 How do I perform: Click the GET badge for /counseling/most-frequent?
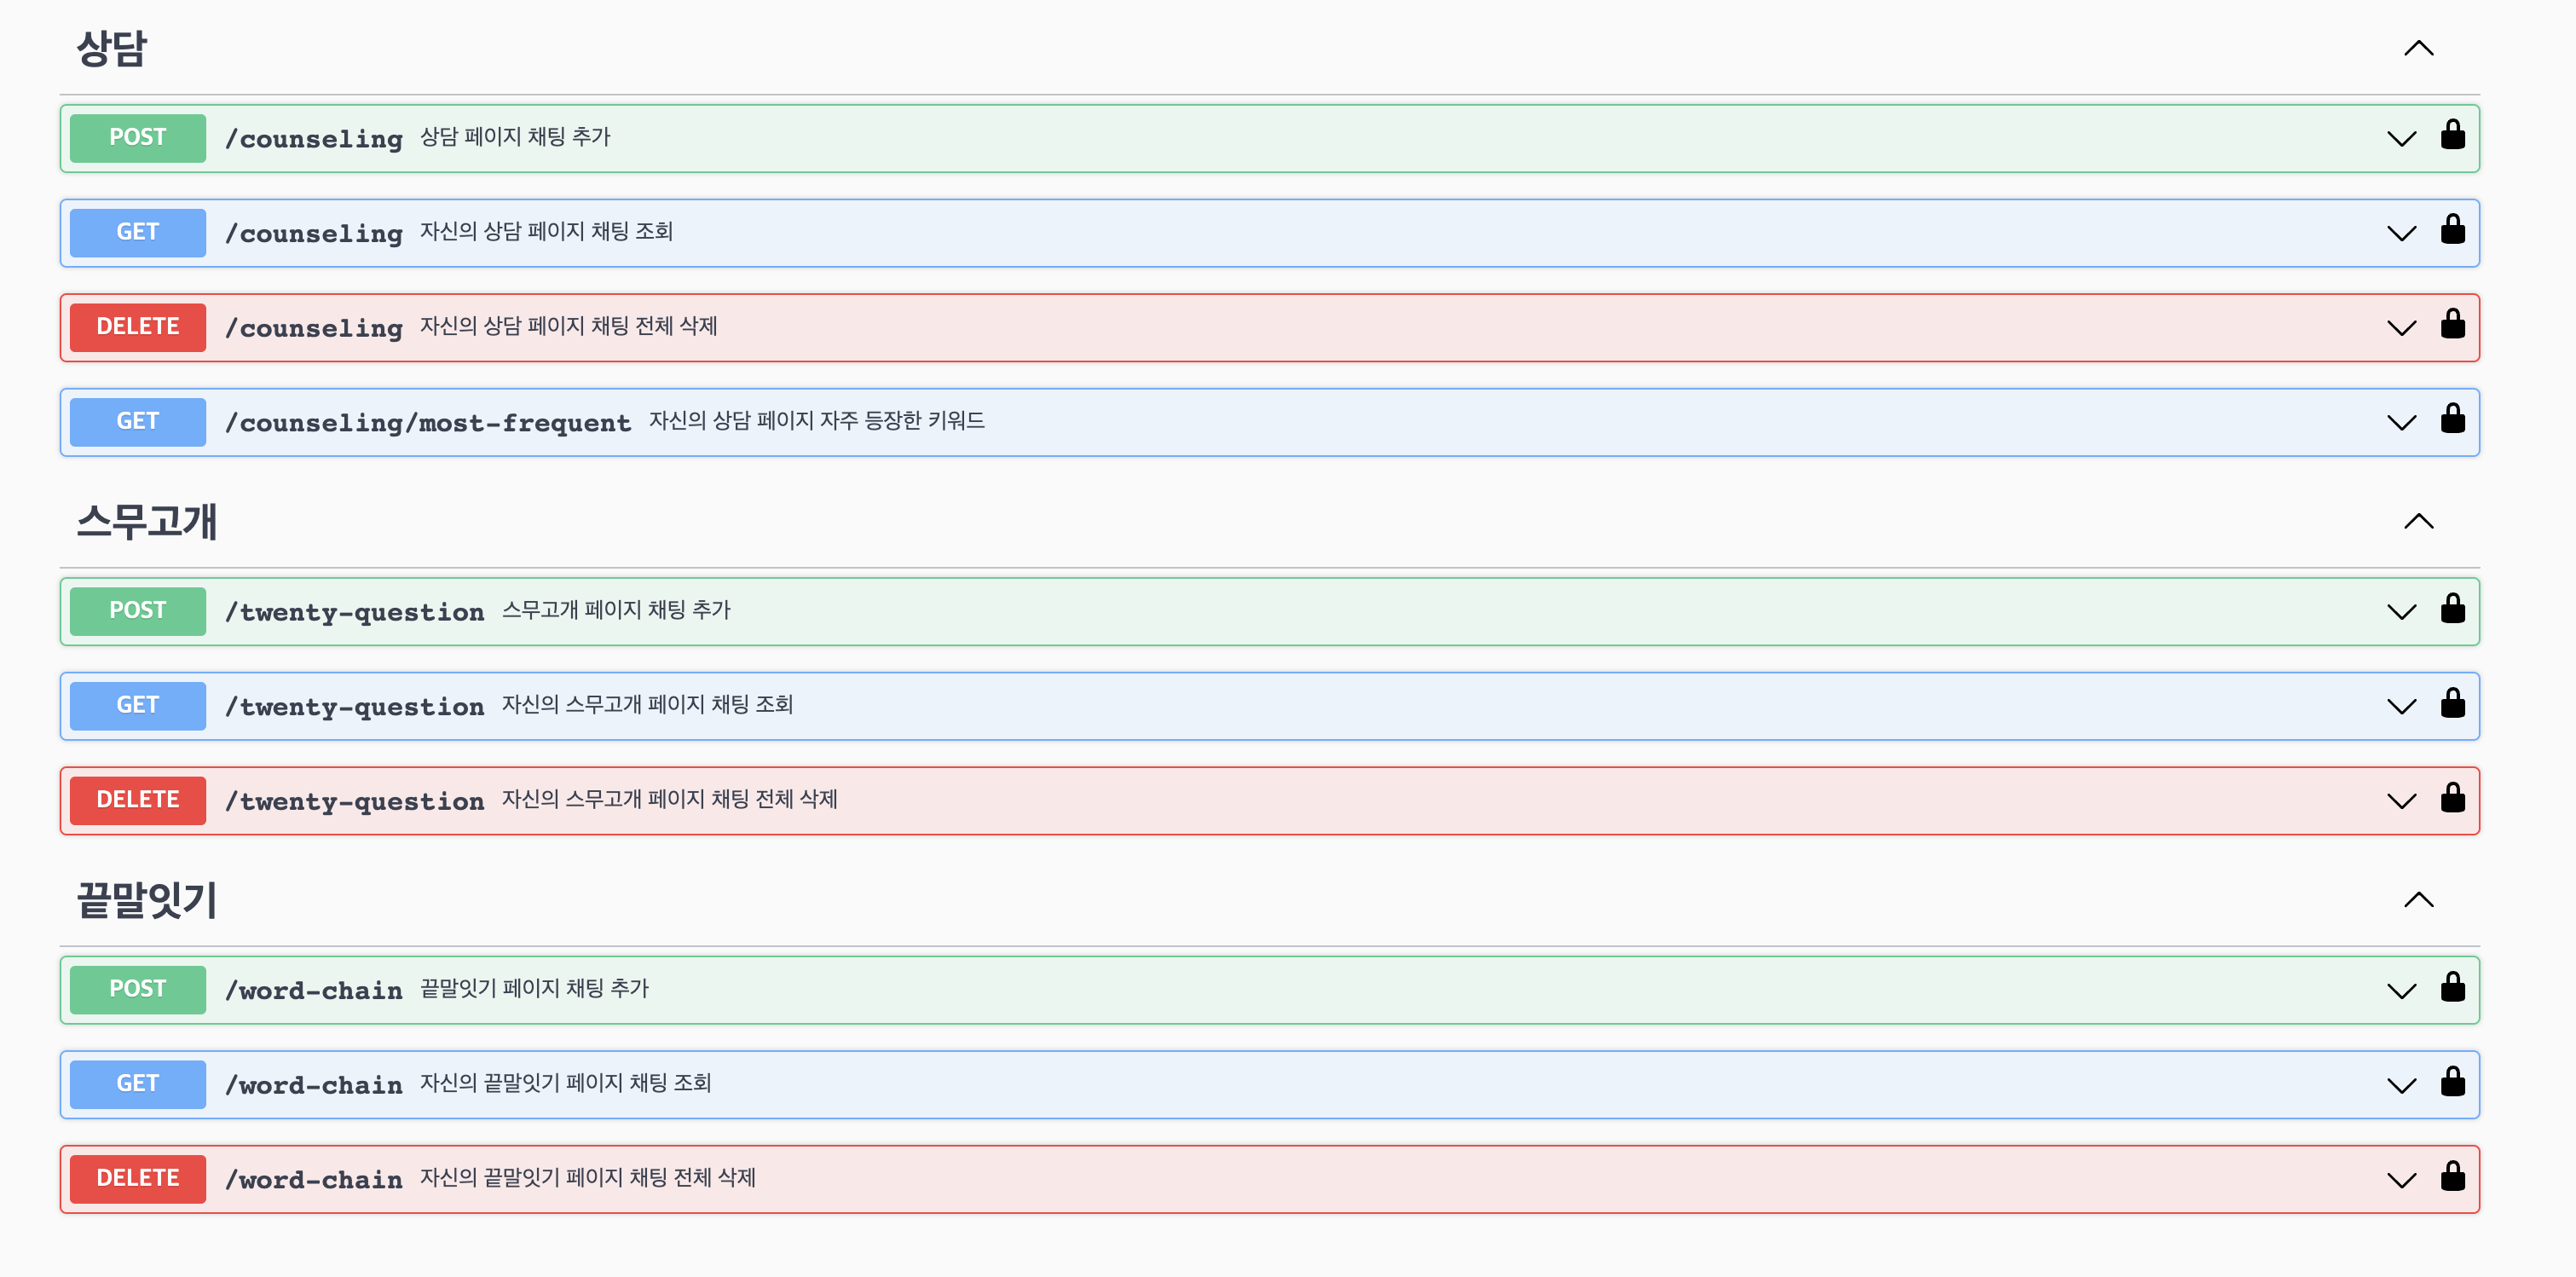[138, 422]
